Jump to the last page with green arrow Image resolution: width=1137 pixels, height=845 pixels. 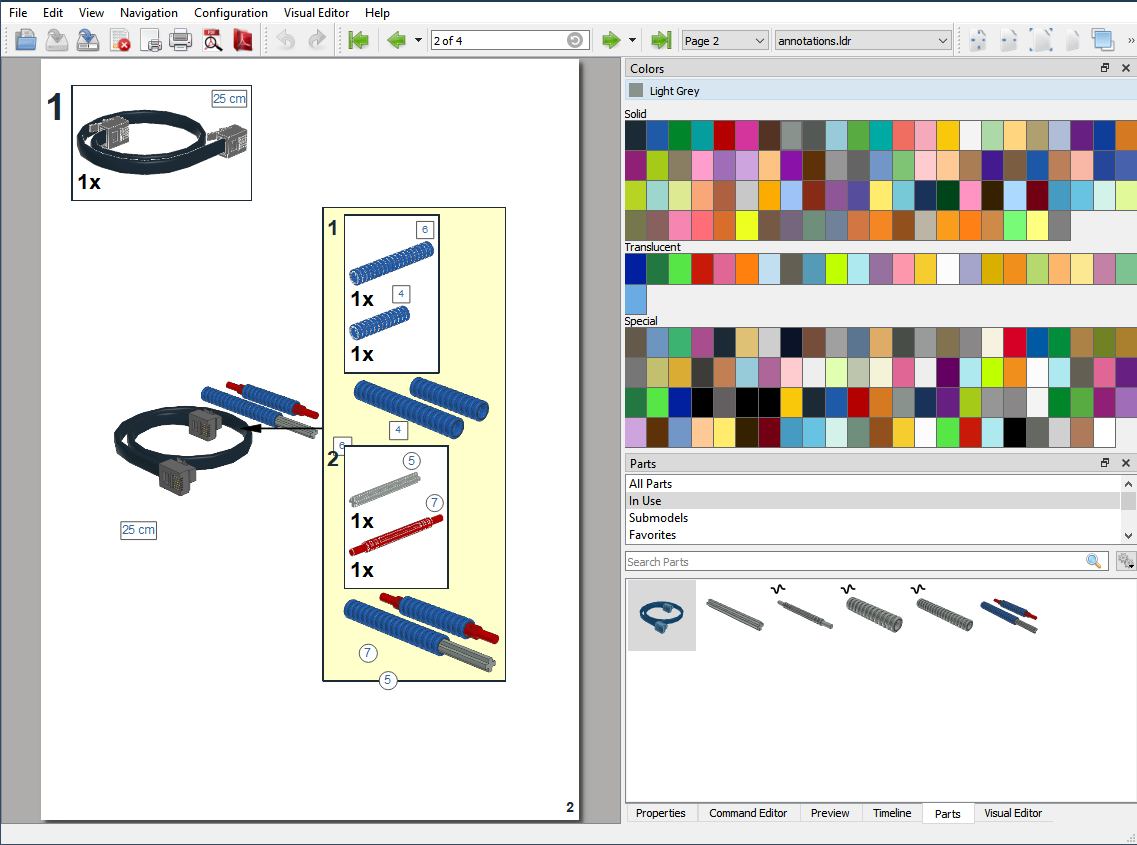(661, 40)
